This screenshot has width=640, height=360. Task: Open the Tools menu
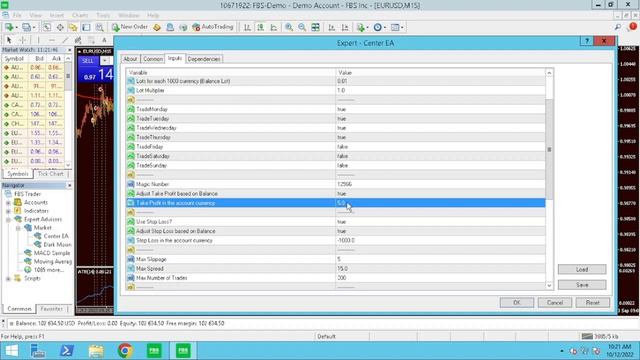(103, 15)
